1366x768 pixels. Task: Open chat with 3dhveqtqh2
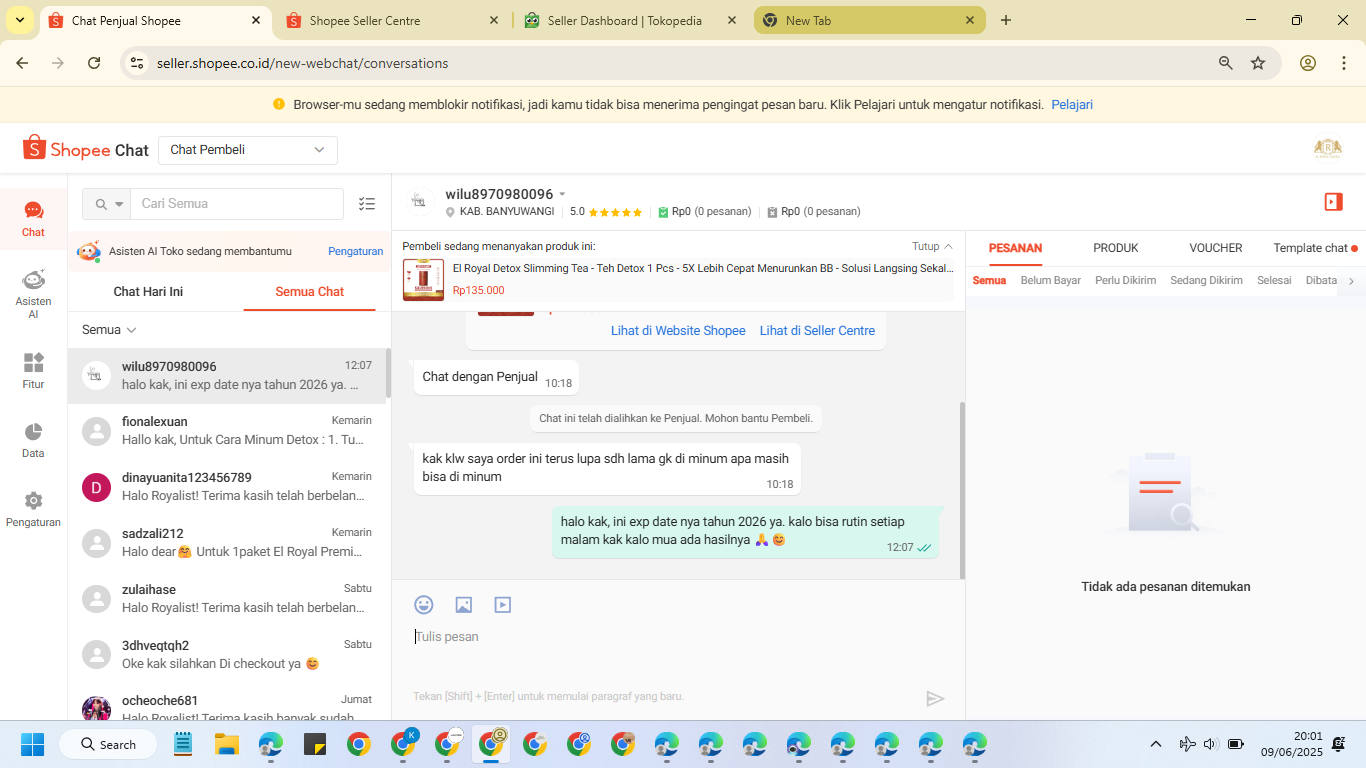pos(227,655)
